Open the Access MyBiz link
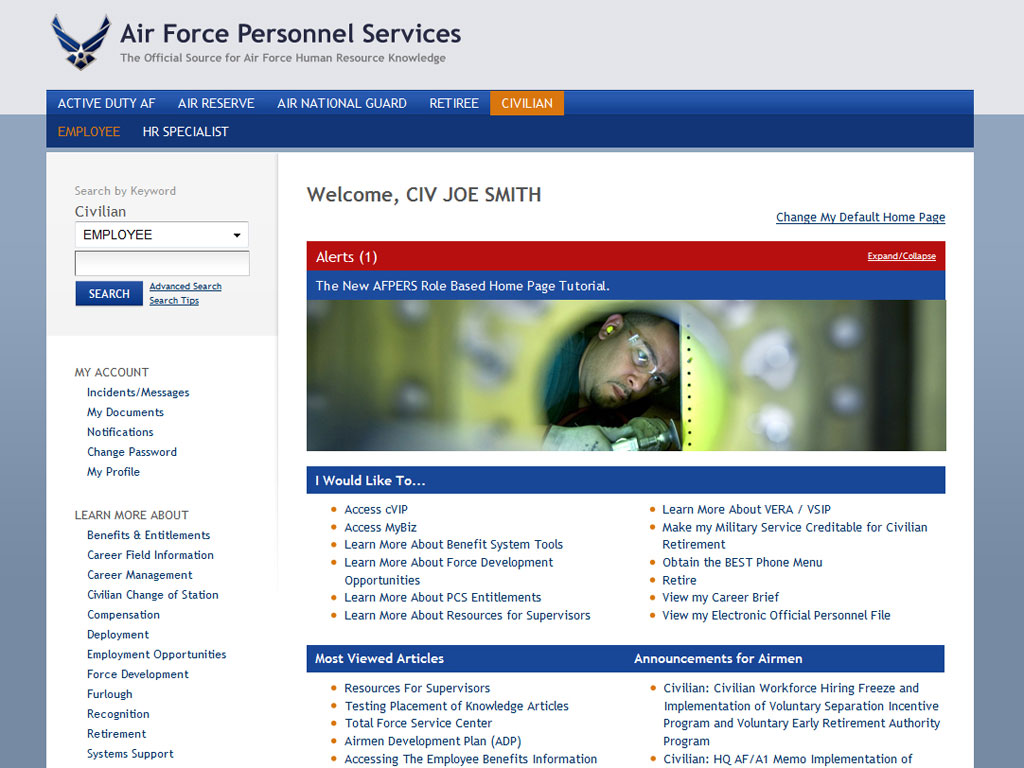 point(380,527)
